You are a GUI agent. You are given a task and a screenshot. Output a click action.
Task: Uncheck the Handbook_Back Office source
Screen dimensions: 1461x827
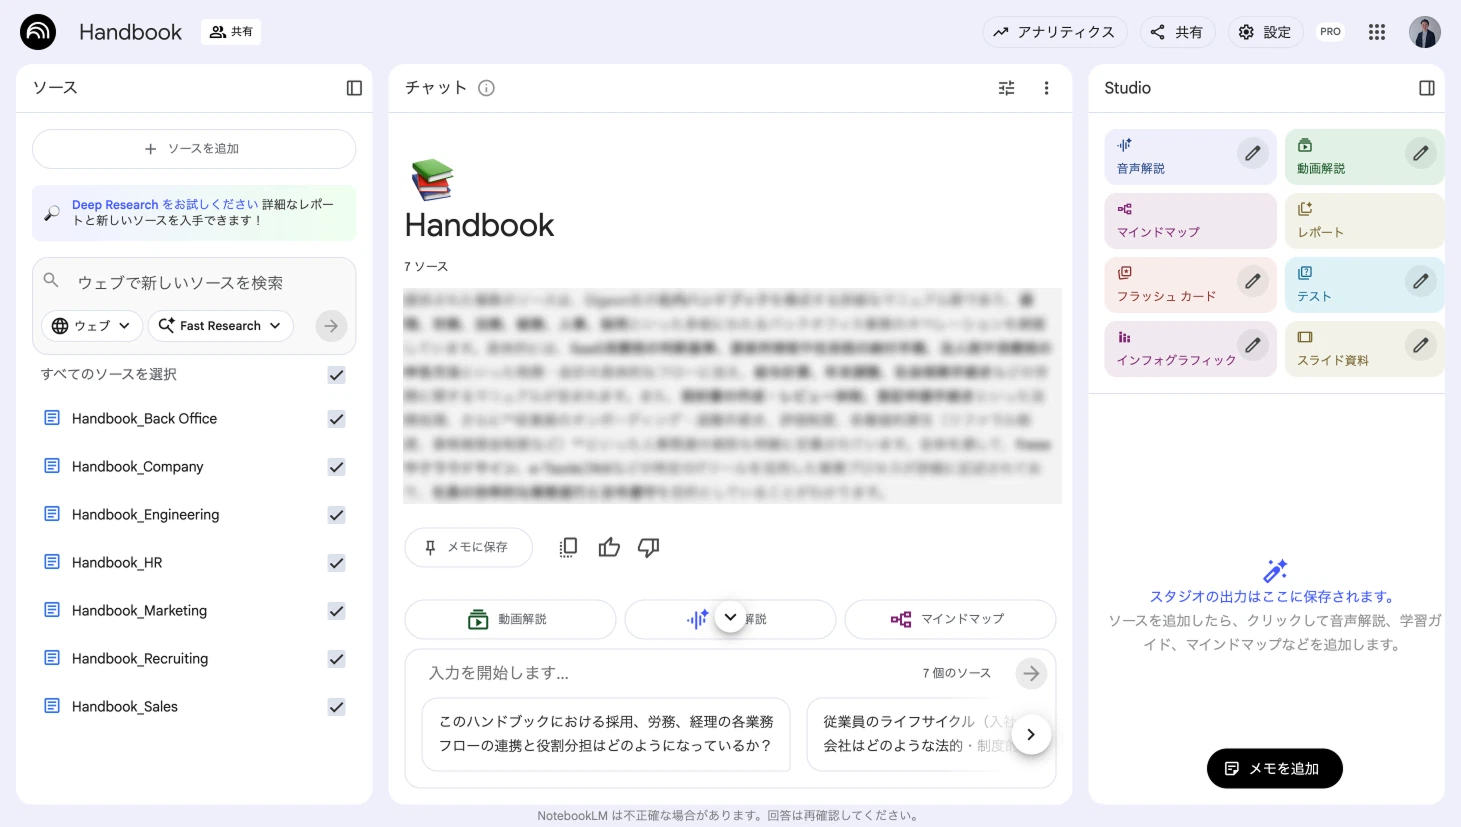coord(337,419)
